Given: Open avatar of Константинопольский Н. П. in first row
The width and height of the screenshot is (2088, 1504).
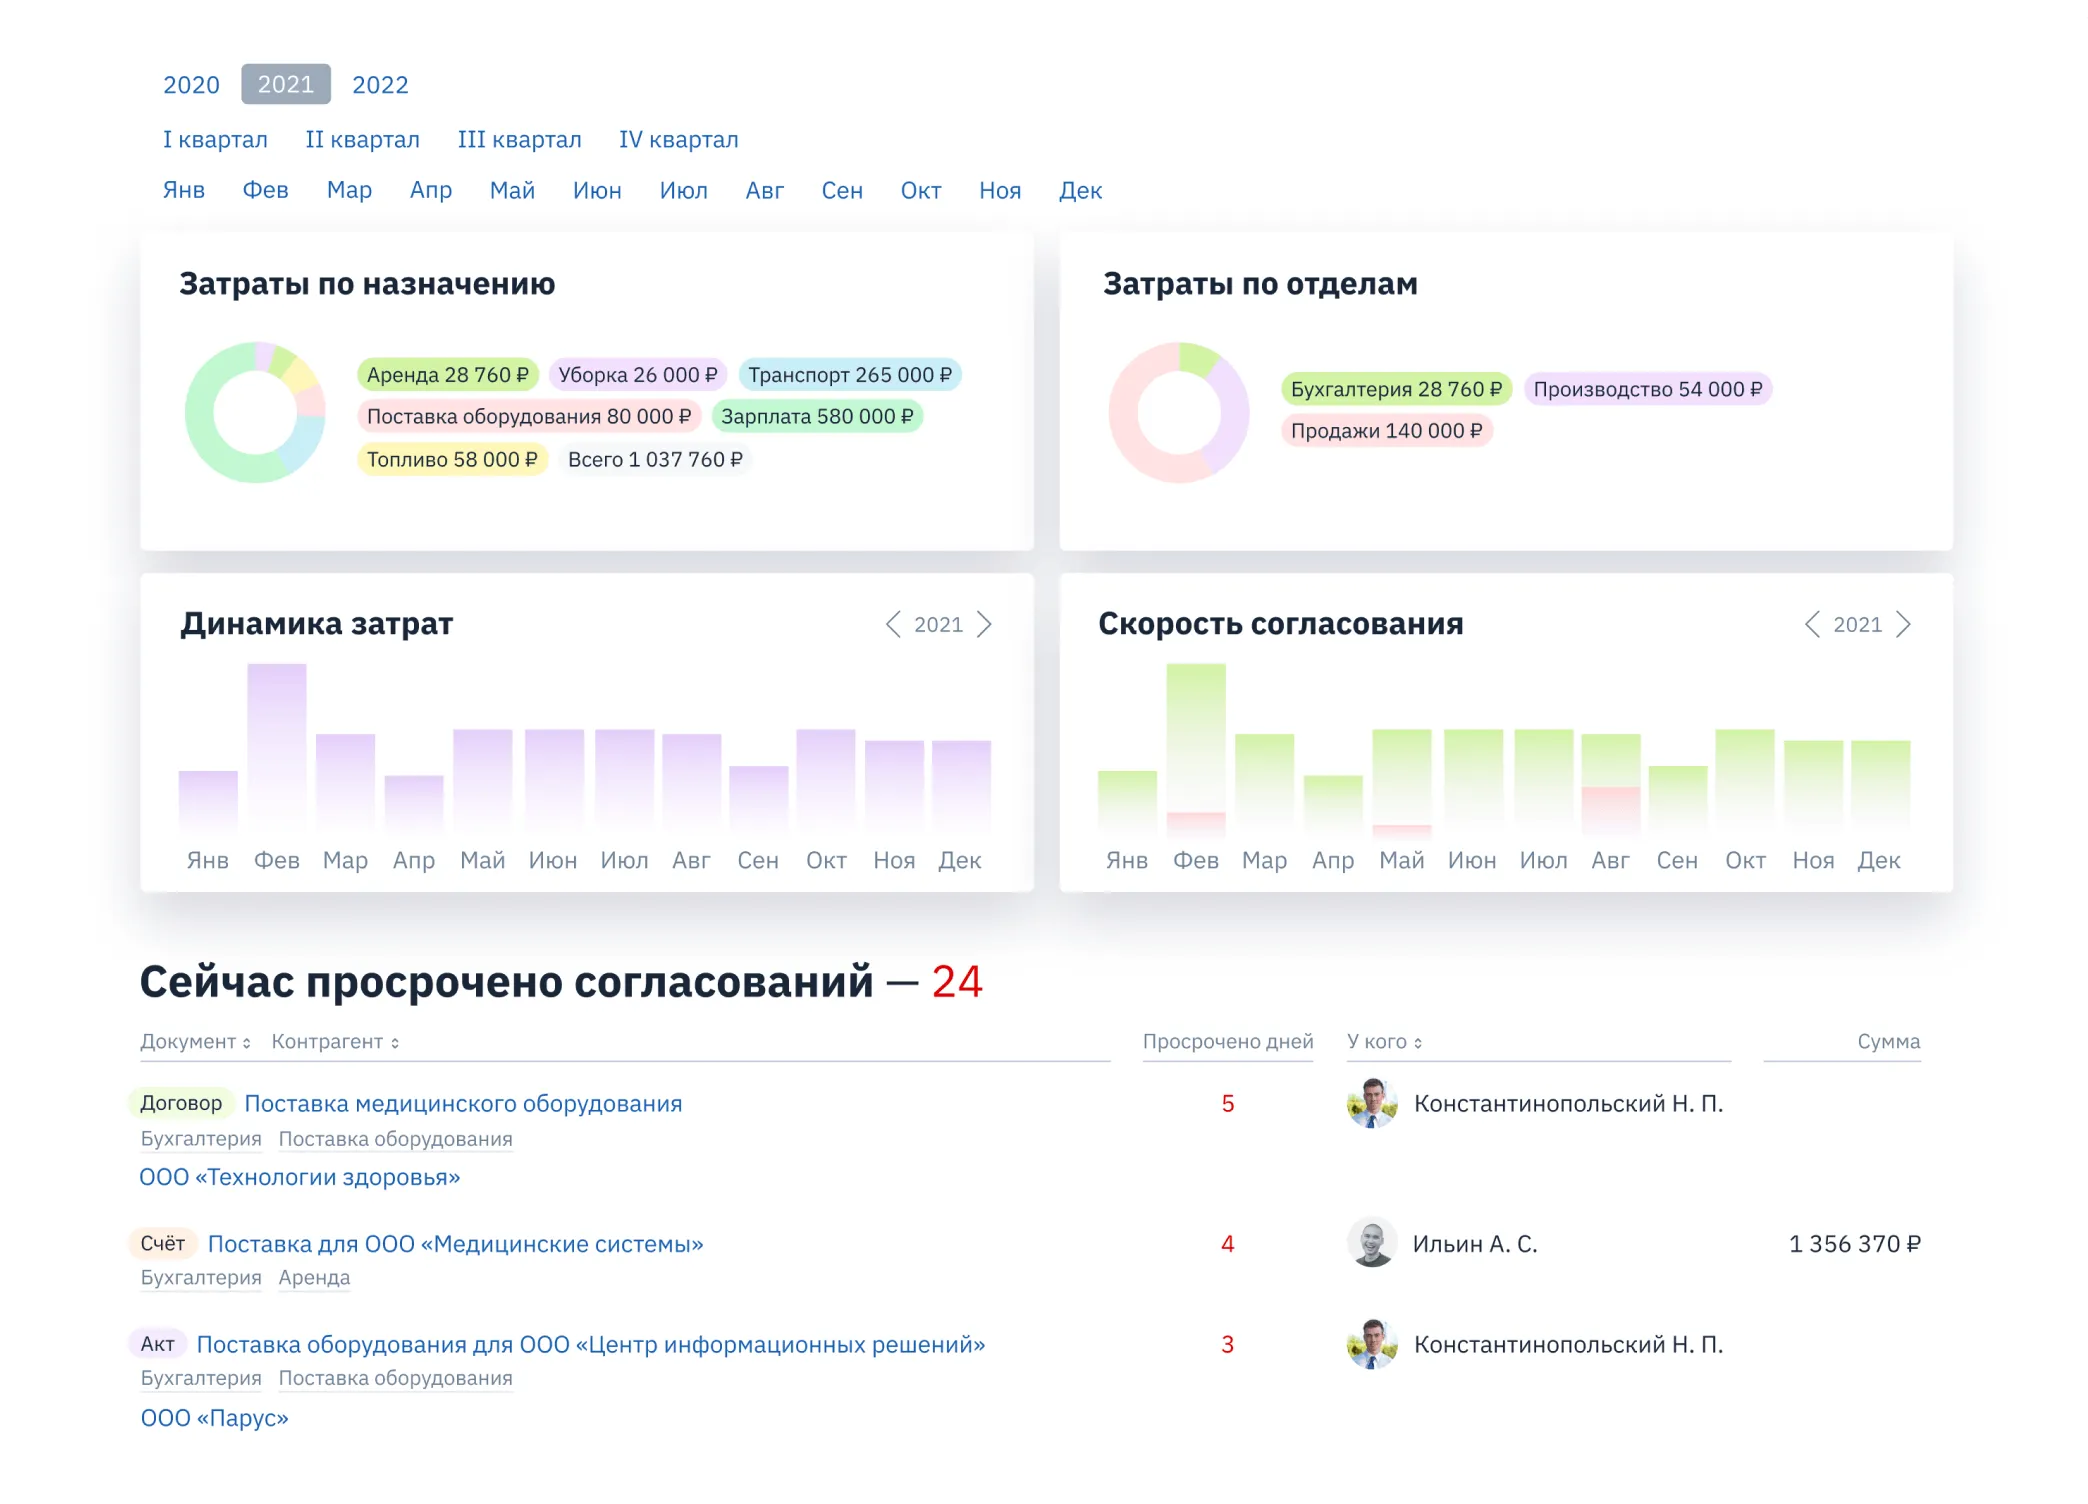Looking at the screenshot, I should point(1372,1104).
